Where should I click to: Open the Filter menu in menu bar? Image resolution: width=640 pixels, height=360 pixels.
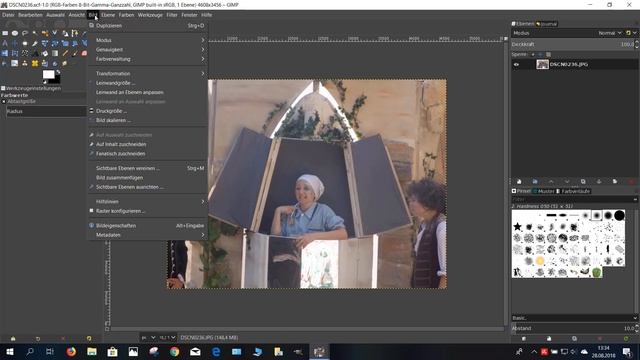(x=171, y=15)
